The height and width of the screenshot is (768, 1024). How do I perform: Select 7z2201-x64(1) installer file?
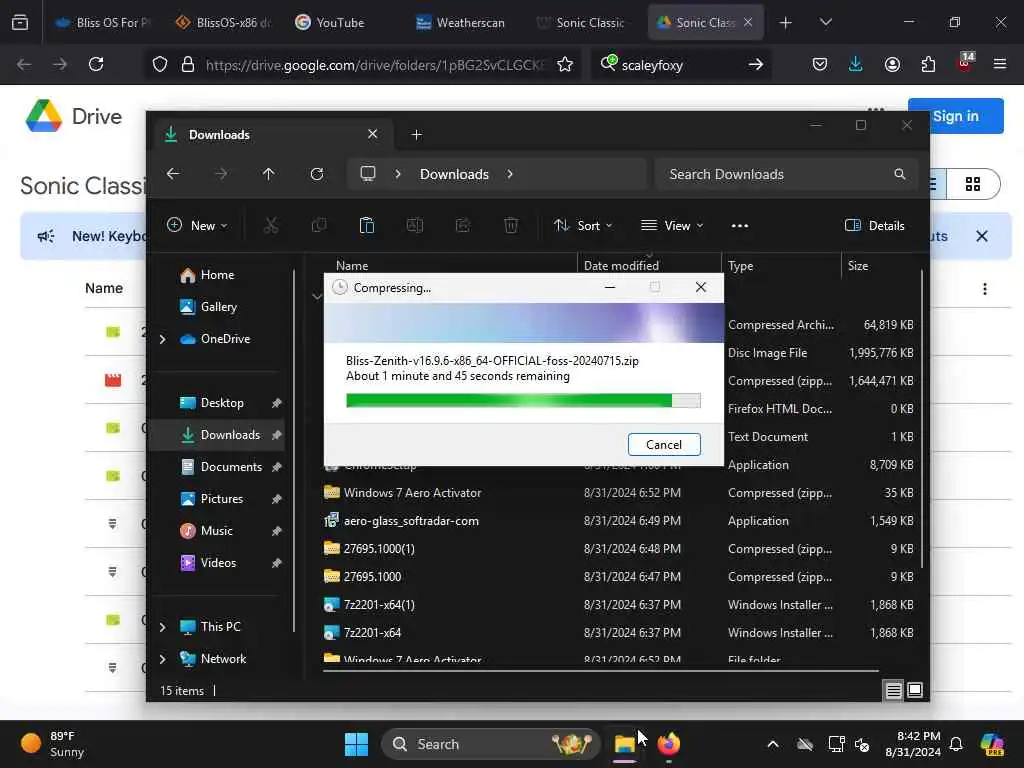(619, 605)
